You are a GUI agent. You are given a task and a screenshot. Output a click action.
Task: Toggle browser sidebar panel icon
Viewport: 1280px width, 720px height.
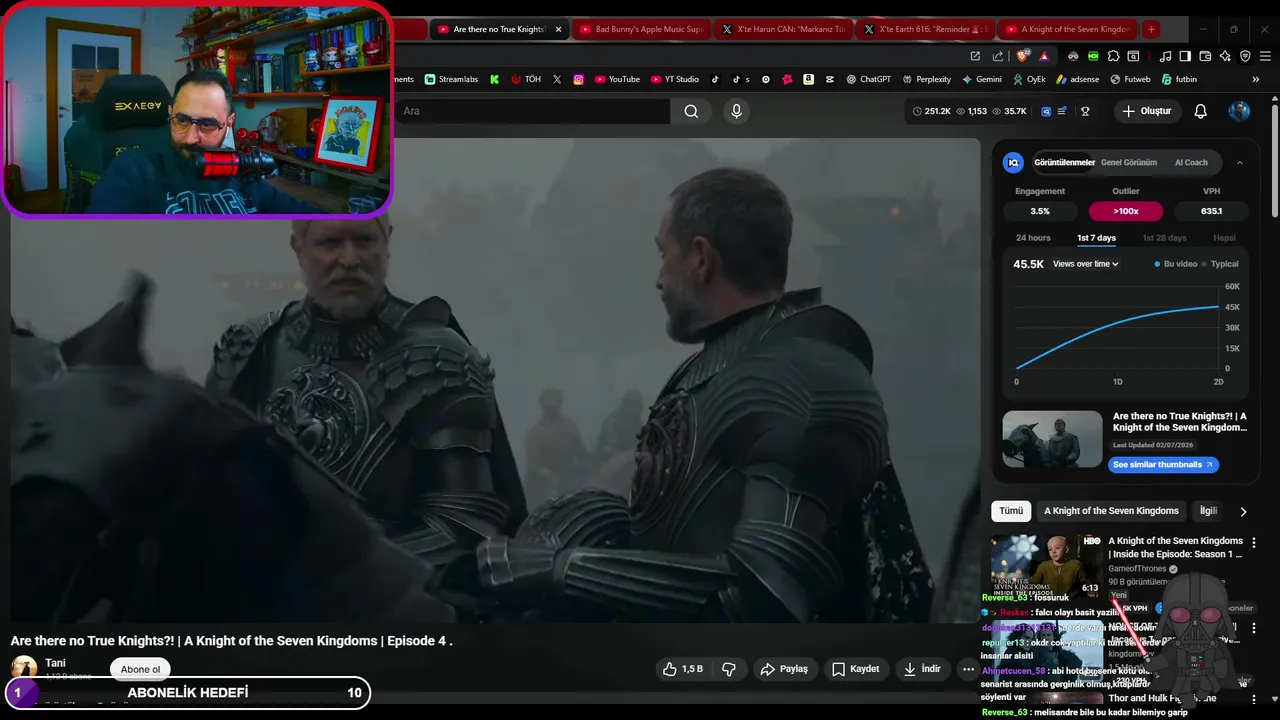(x=1185, y=56)
